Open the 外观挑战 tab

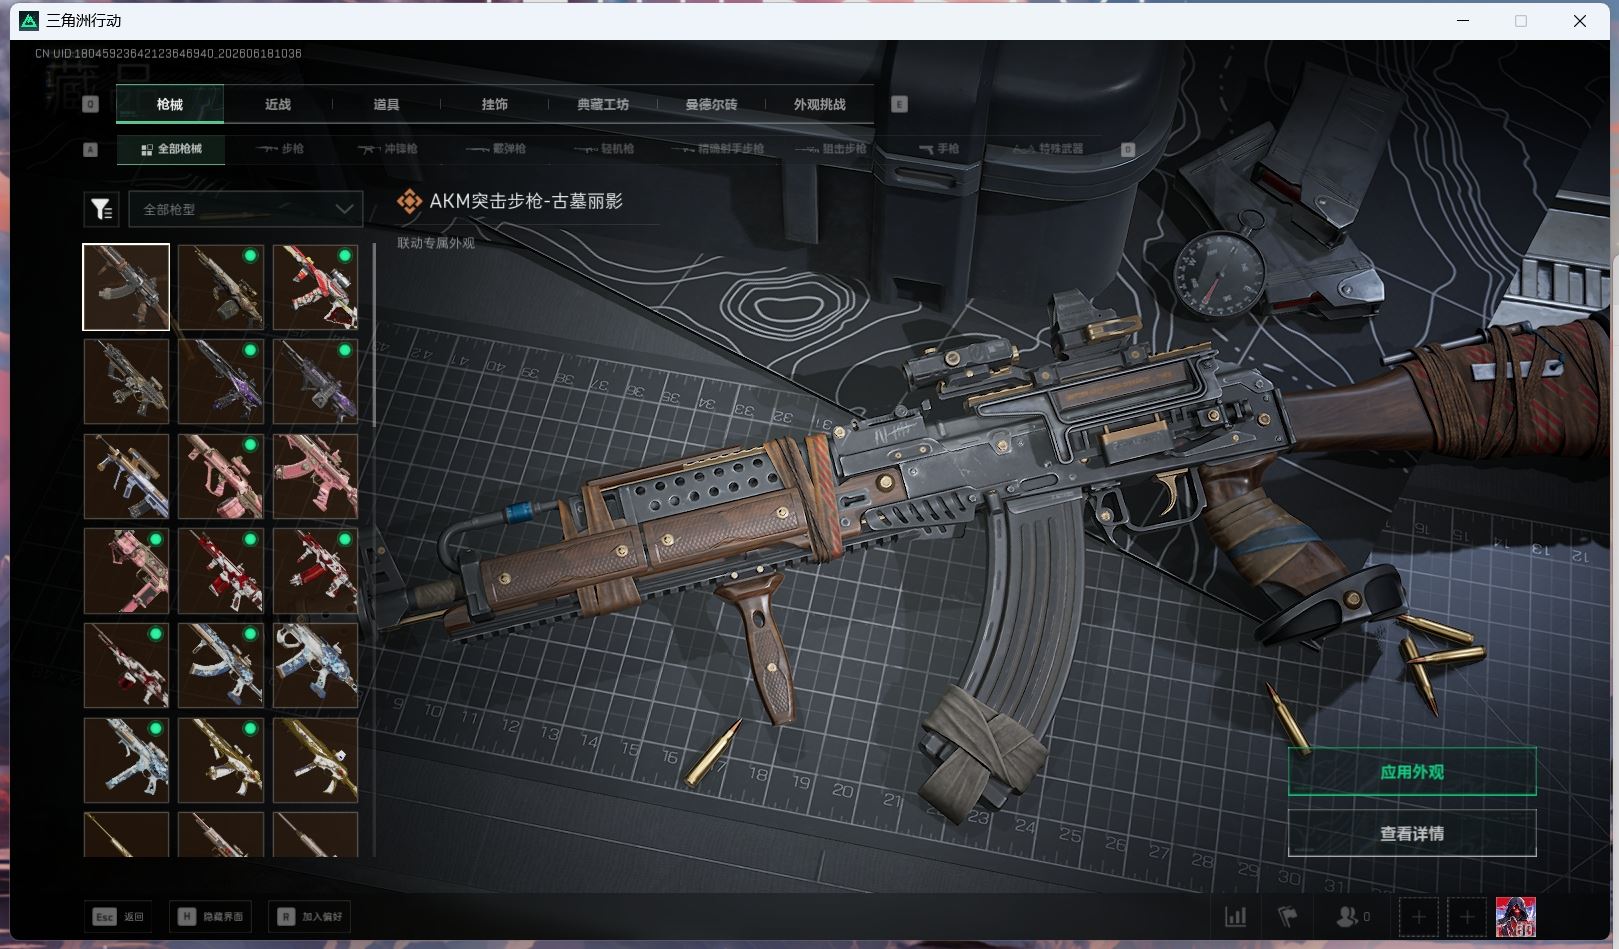click(x=819, y=104)
